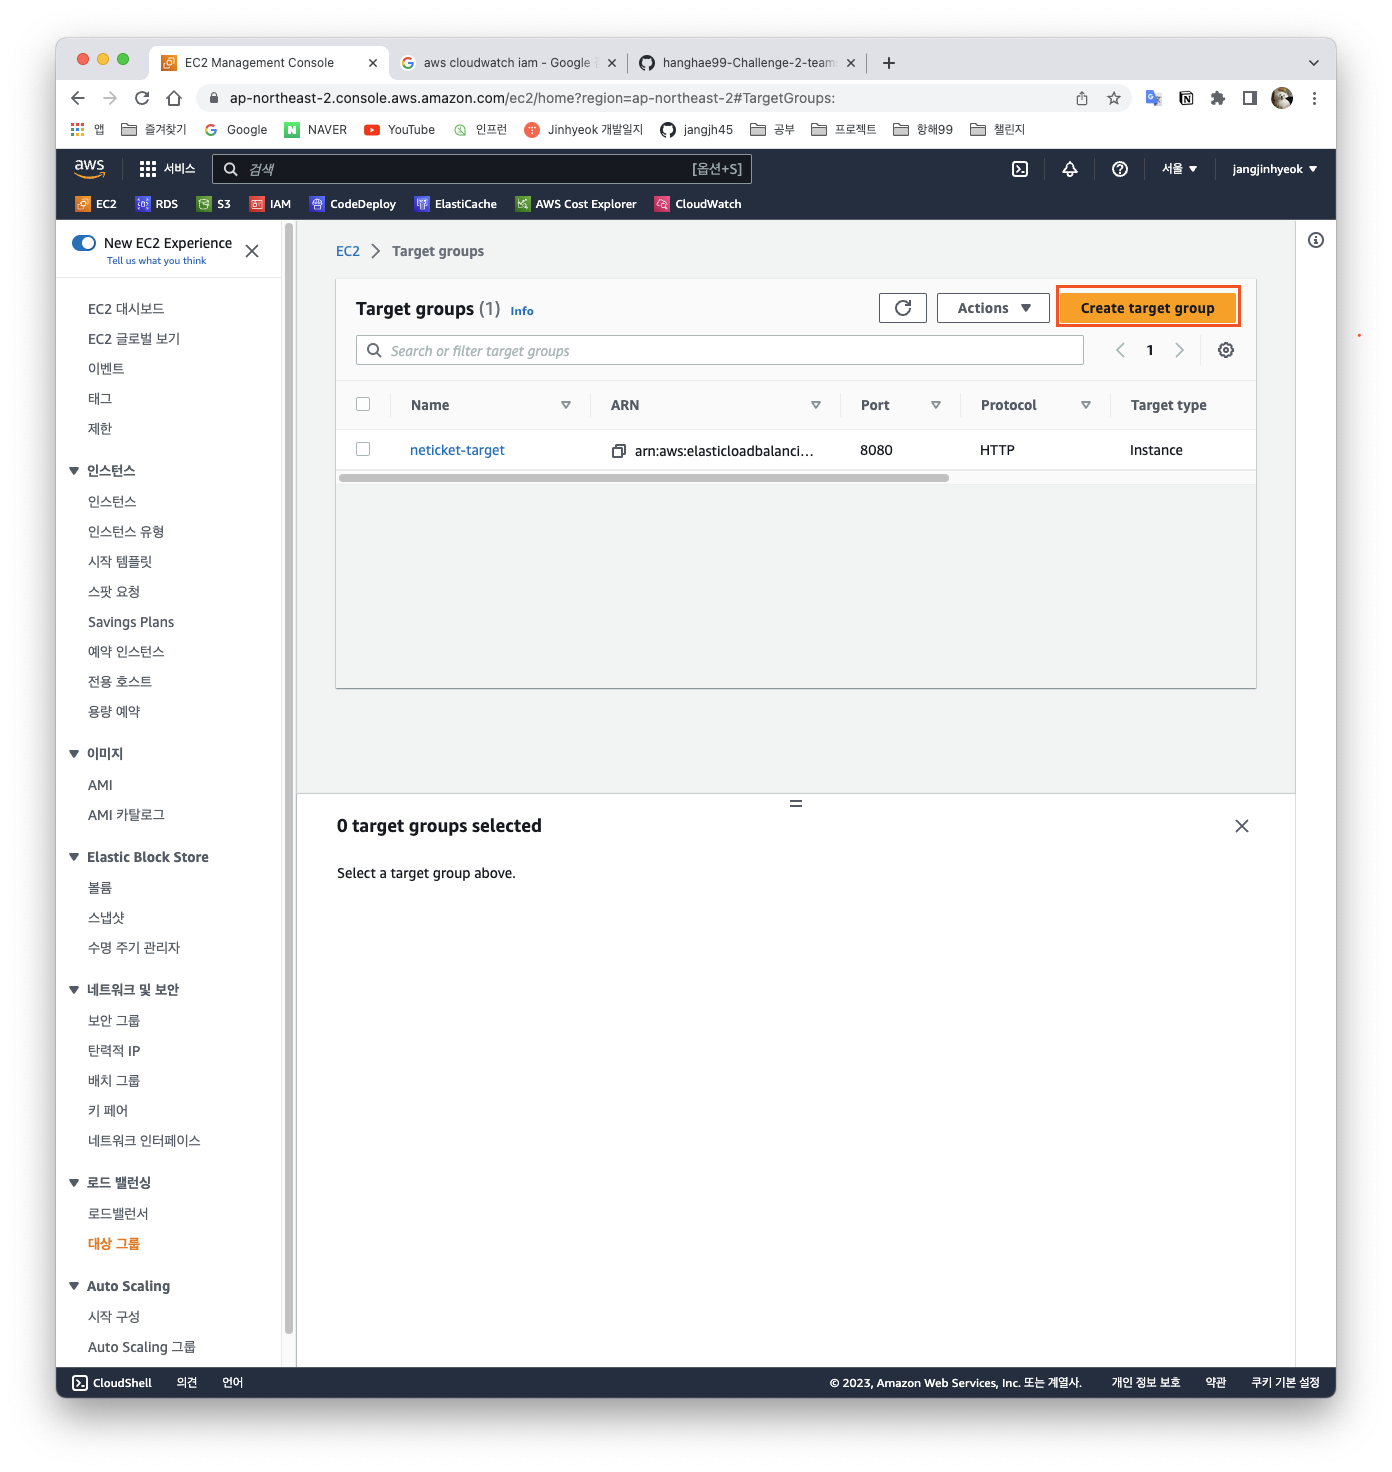Open the jangjinhyeok account menu
The image size is (1392, 1472).
pos(1275,169)
